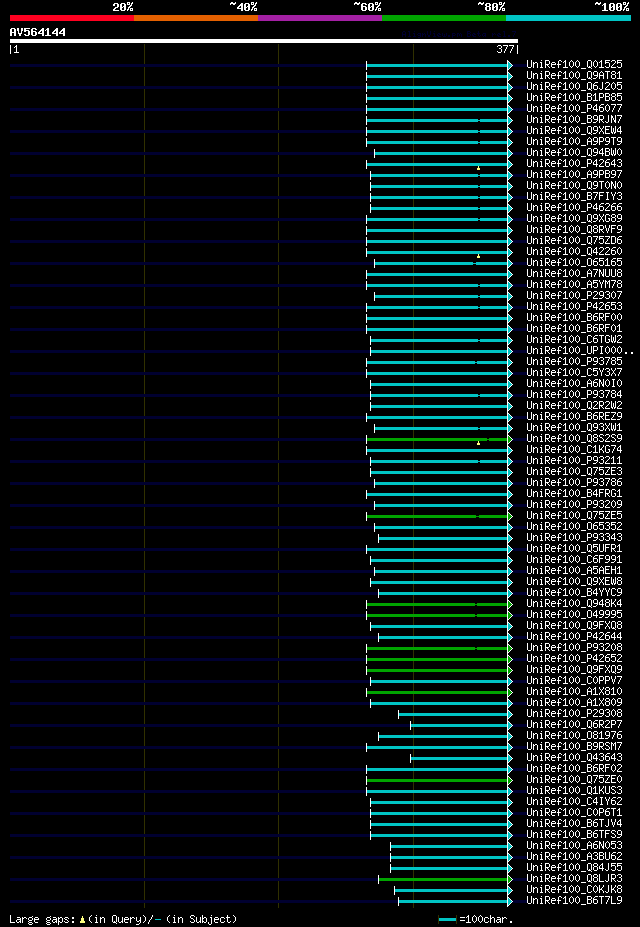Open hit UniRef100_B6T7L9
The width and height of the screenshot is (640, 927).
coord(574,900)
